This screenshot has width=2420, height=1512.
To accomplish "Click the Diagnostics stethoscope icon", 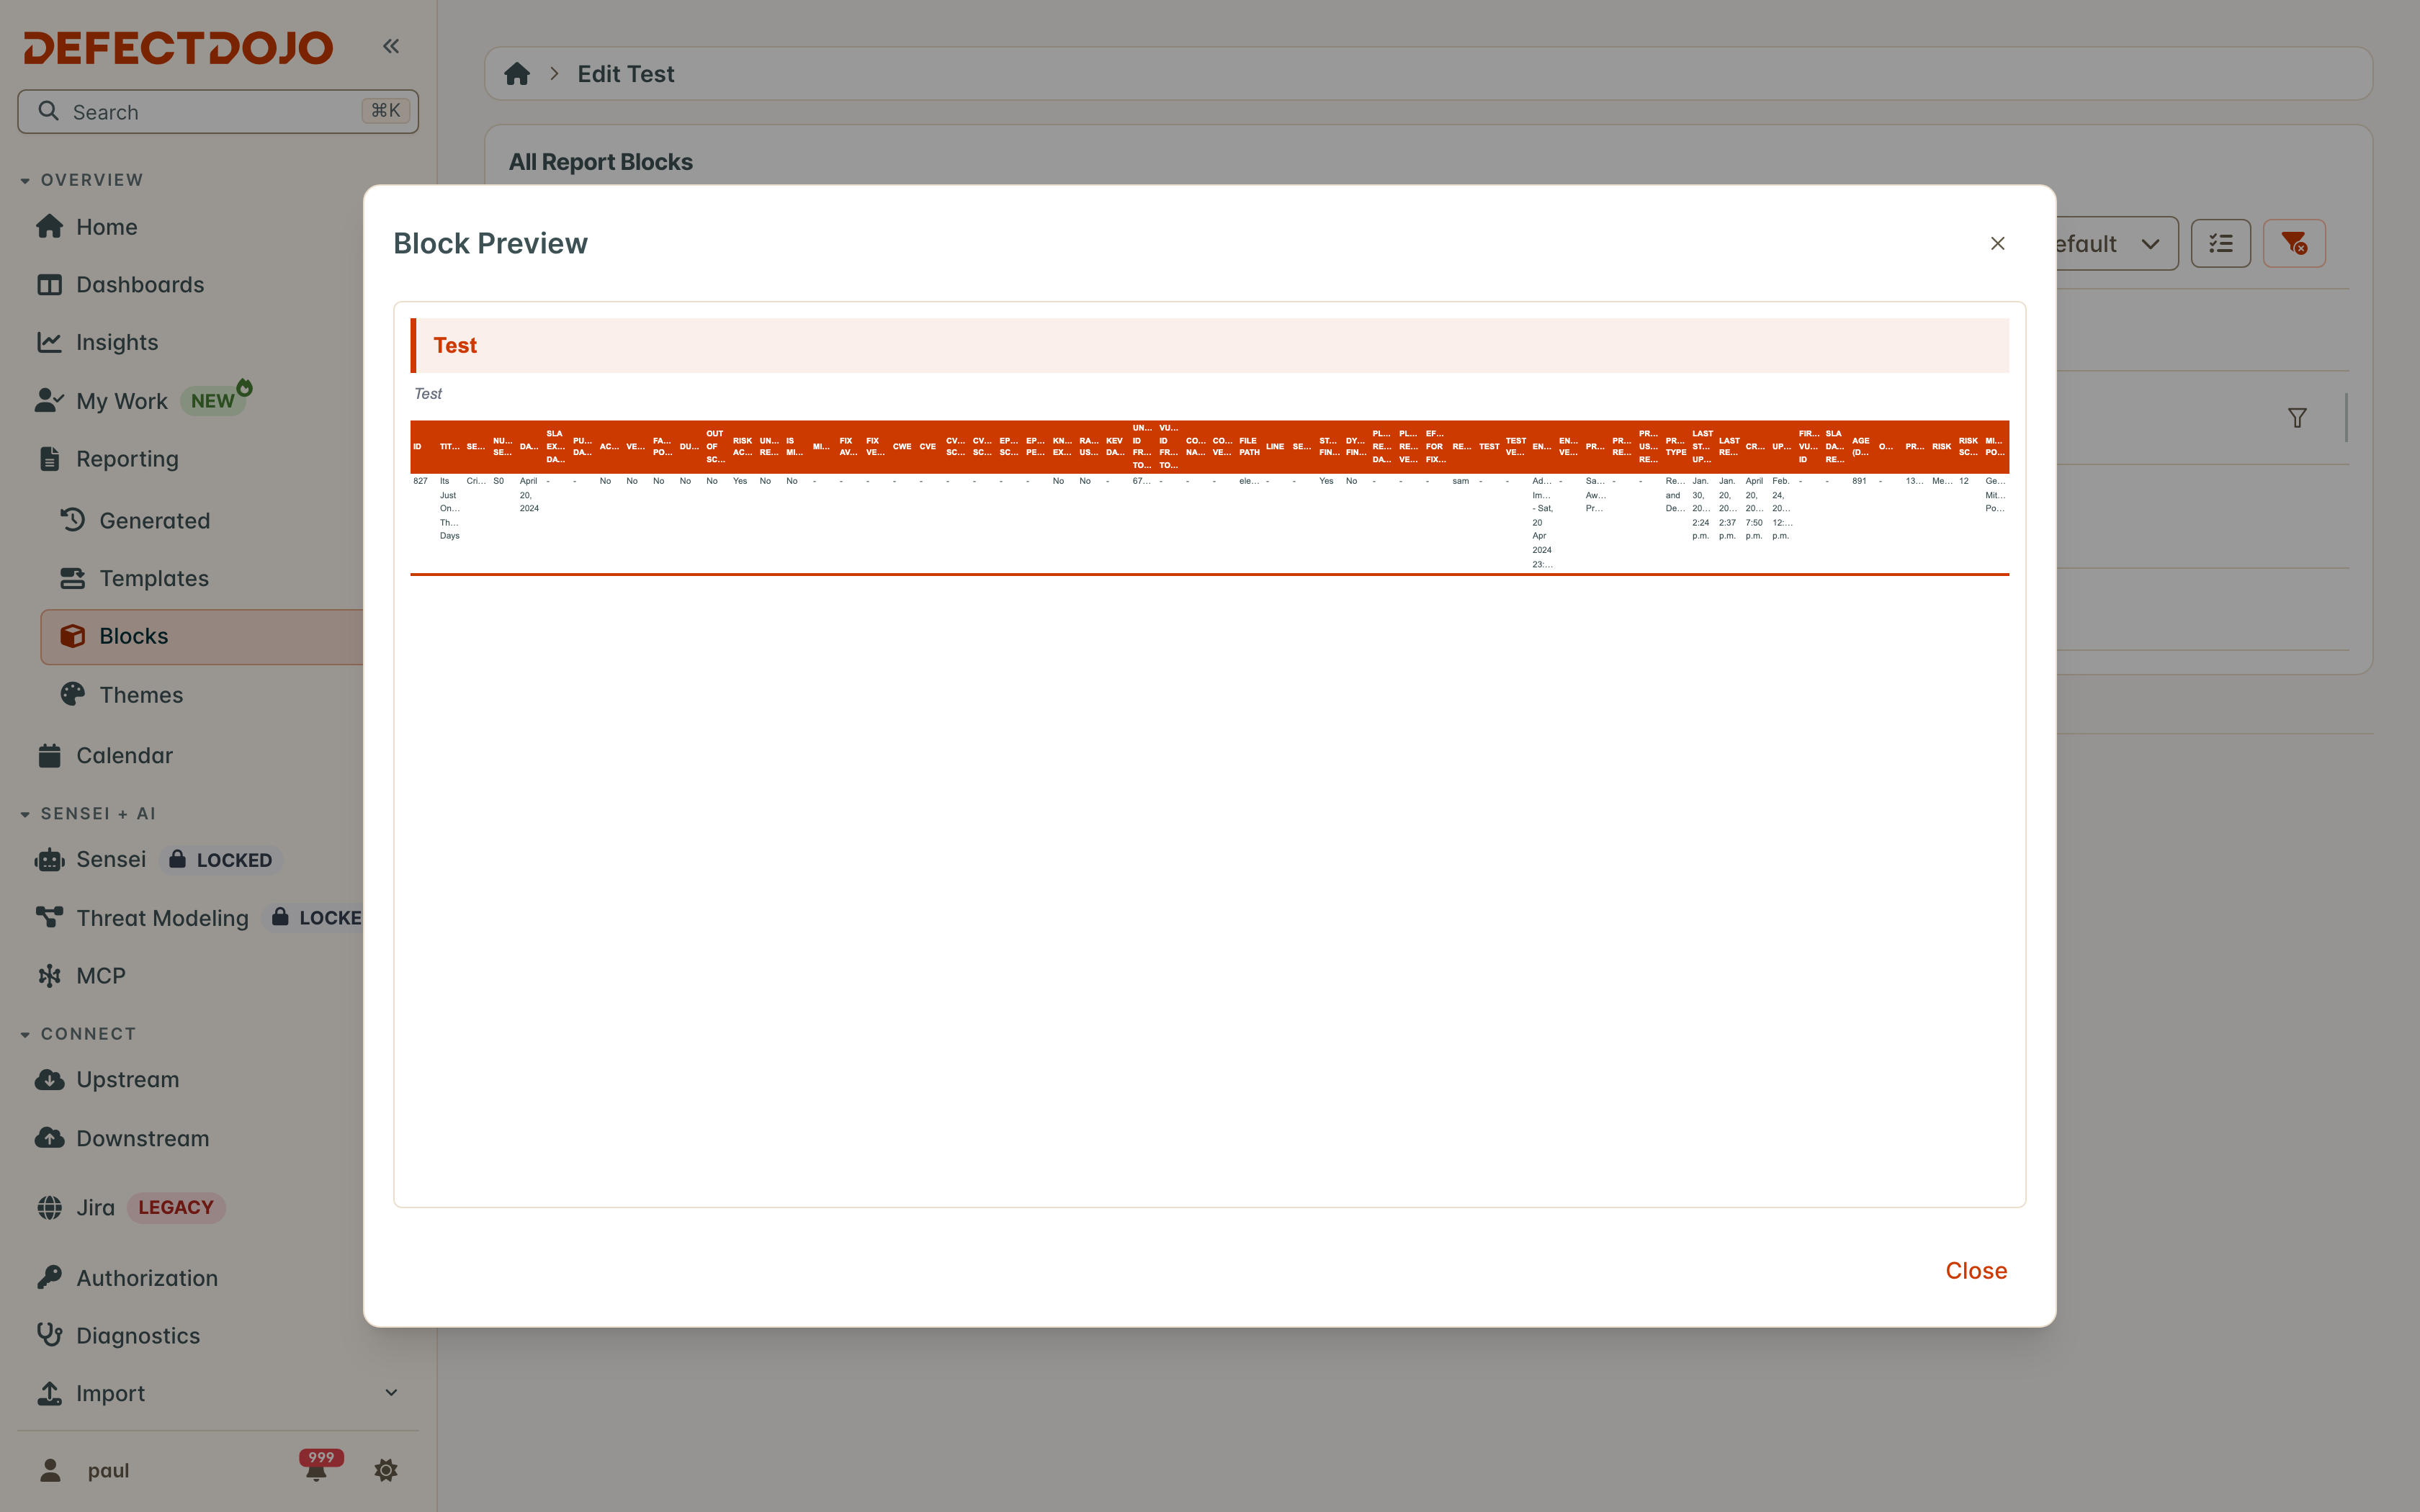I will point(49,1335).
